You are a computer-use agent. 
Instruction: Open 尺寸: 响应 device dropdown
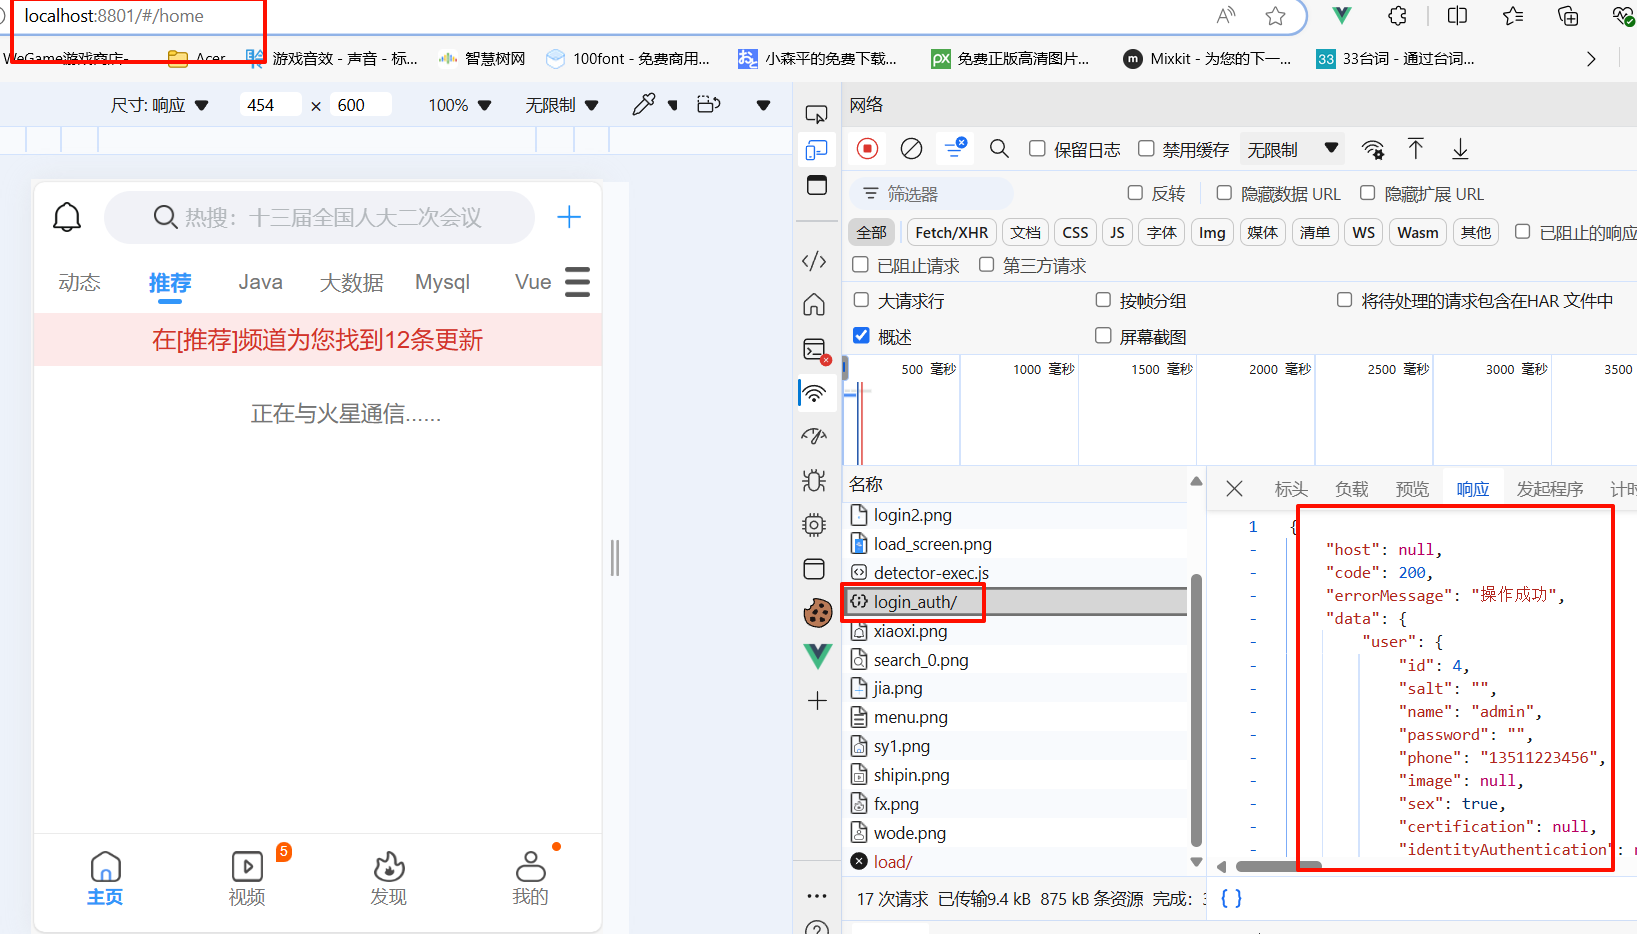pyautogui.click(x=159, y=105)
